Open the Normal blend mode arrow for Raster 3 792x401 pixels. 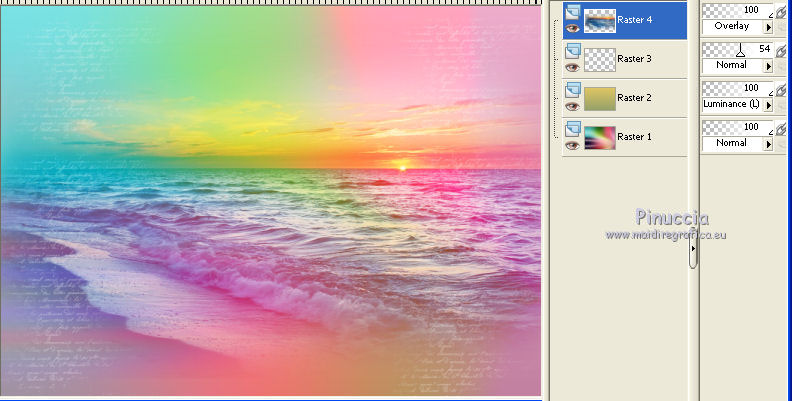[768, 66]
